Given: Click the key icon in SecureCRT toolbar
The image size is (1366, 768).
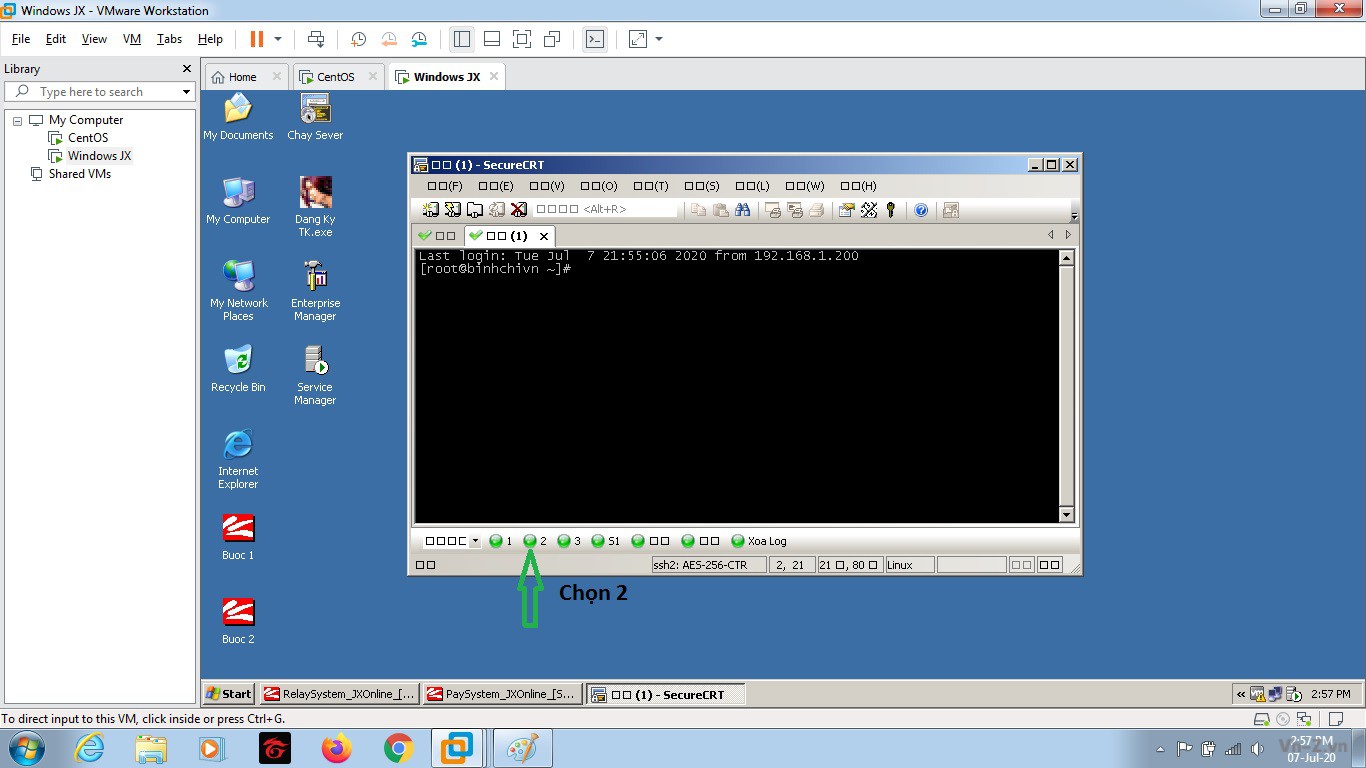Looking at the screenshot, I should click(891, 210).
